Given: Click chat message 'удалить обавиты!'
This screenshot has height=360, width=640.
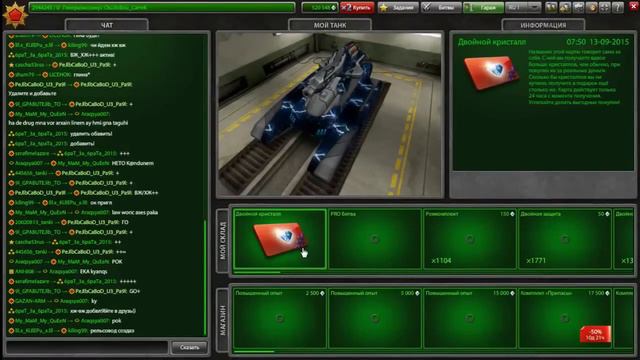Looking at the screenshot, I should coord(91,133).
